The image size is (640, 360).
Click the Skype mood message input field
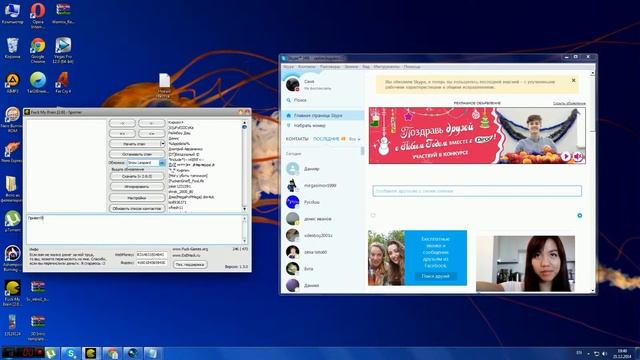click(x=477, y=191)
